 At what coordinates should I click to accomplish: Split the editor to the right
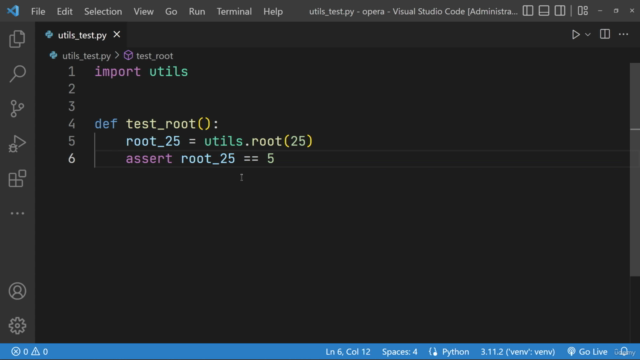pyautogui.click(x=605, y=34)
